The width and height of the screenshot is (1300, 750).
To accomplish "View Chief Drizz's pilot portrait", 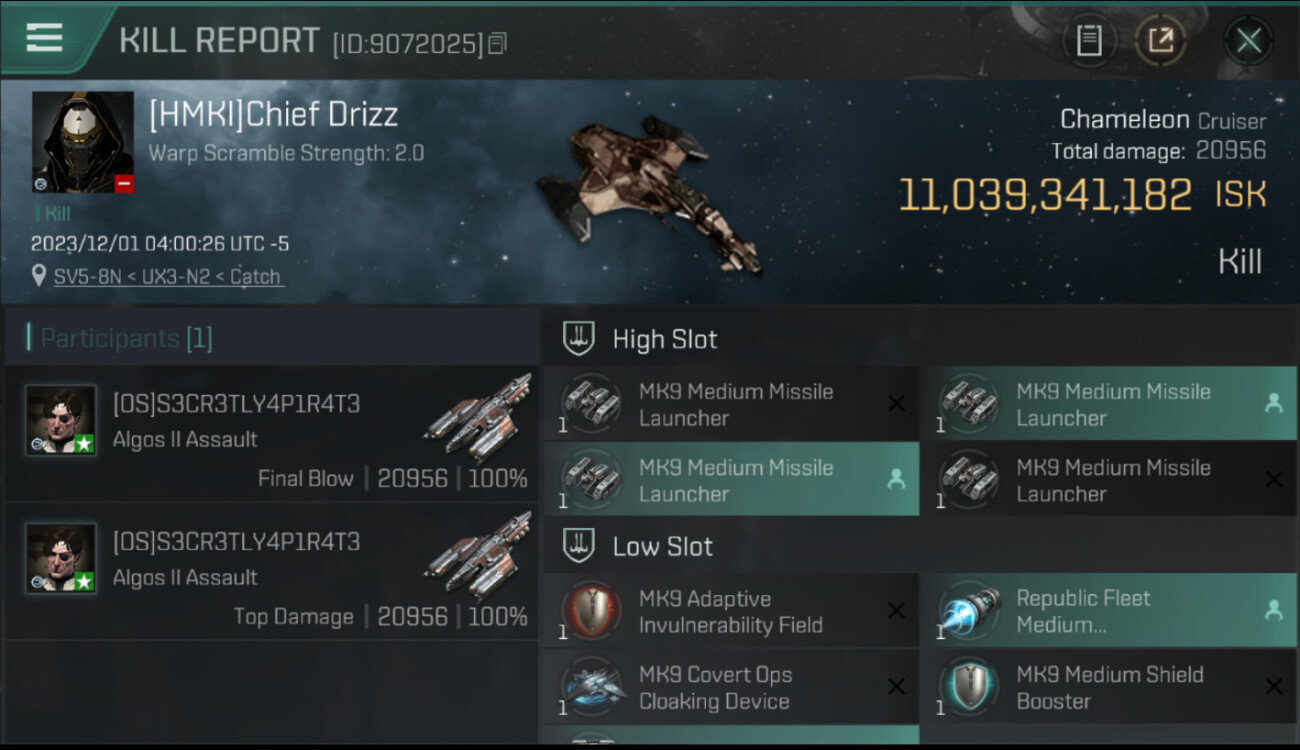I will click(83, 142).
